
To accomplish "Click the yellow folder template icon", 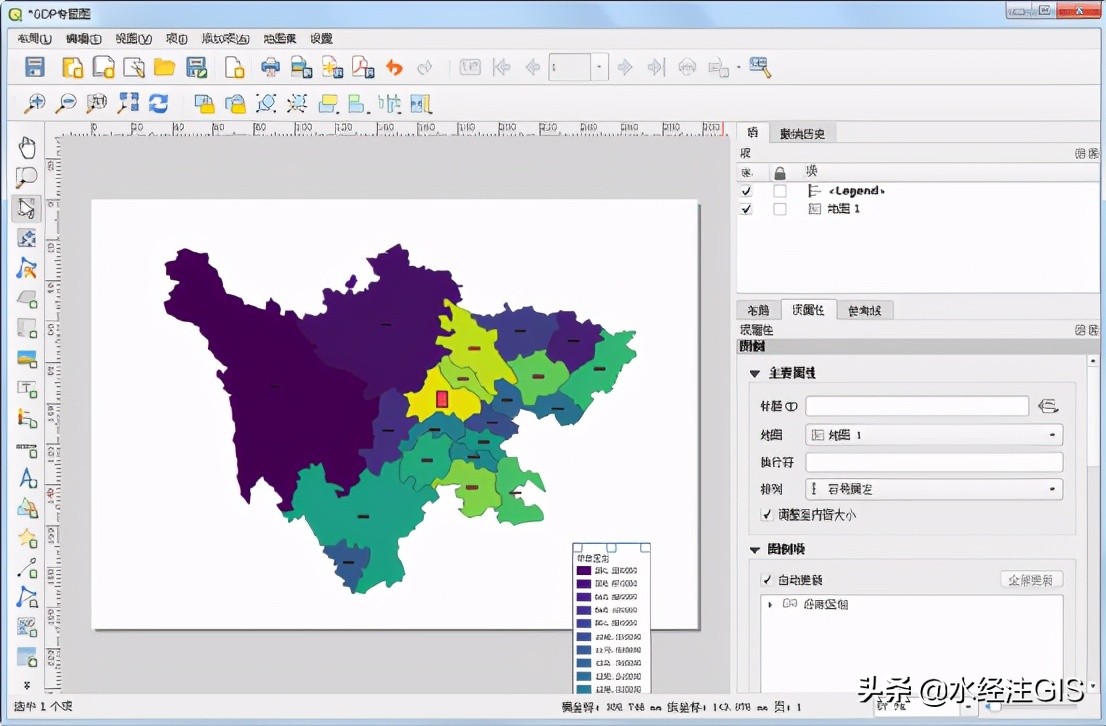I will click(164, 67).
